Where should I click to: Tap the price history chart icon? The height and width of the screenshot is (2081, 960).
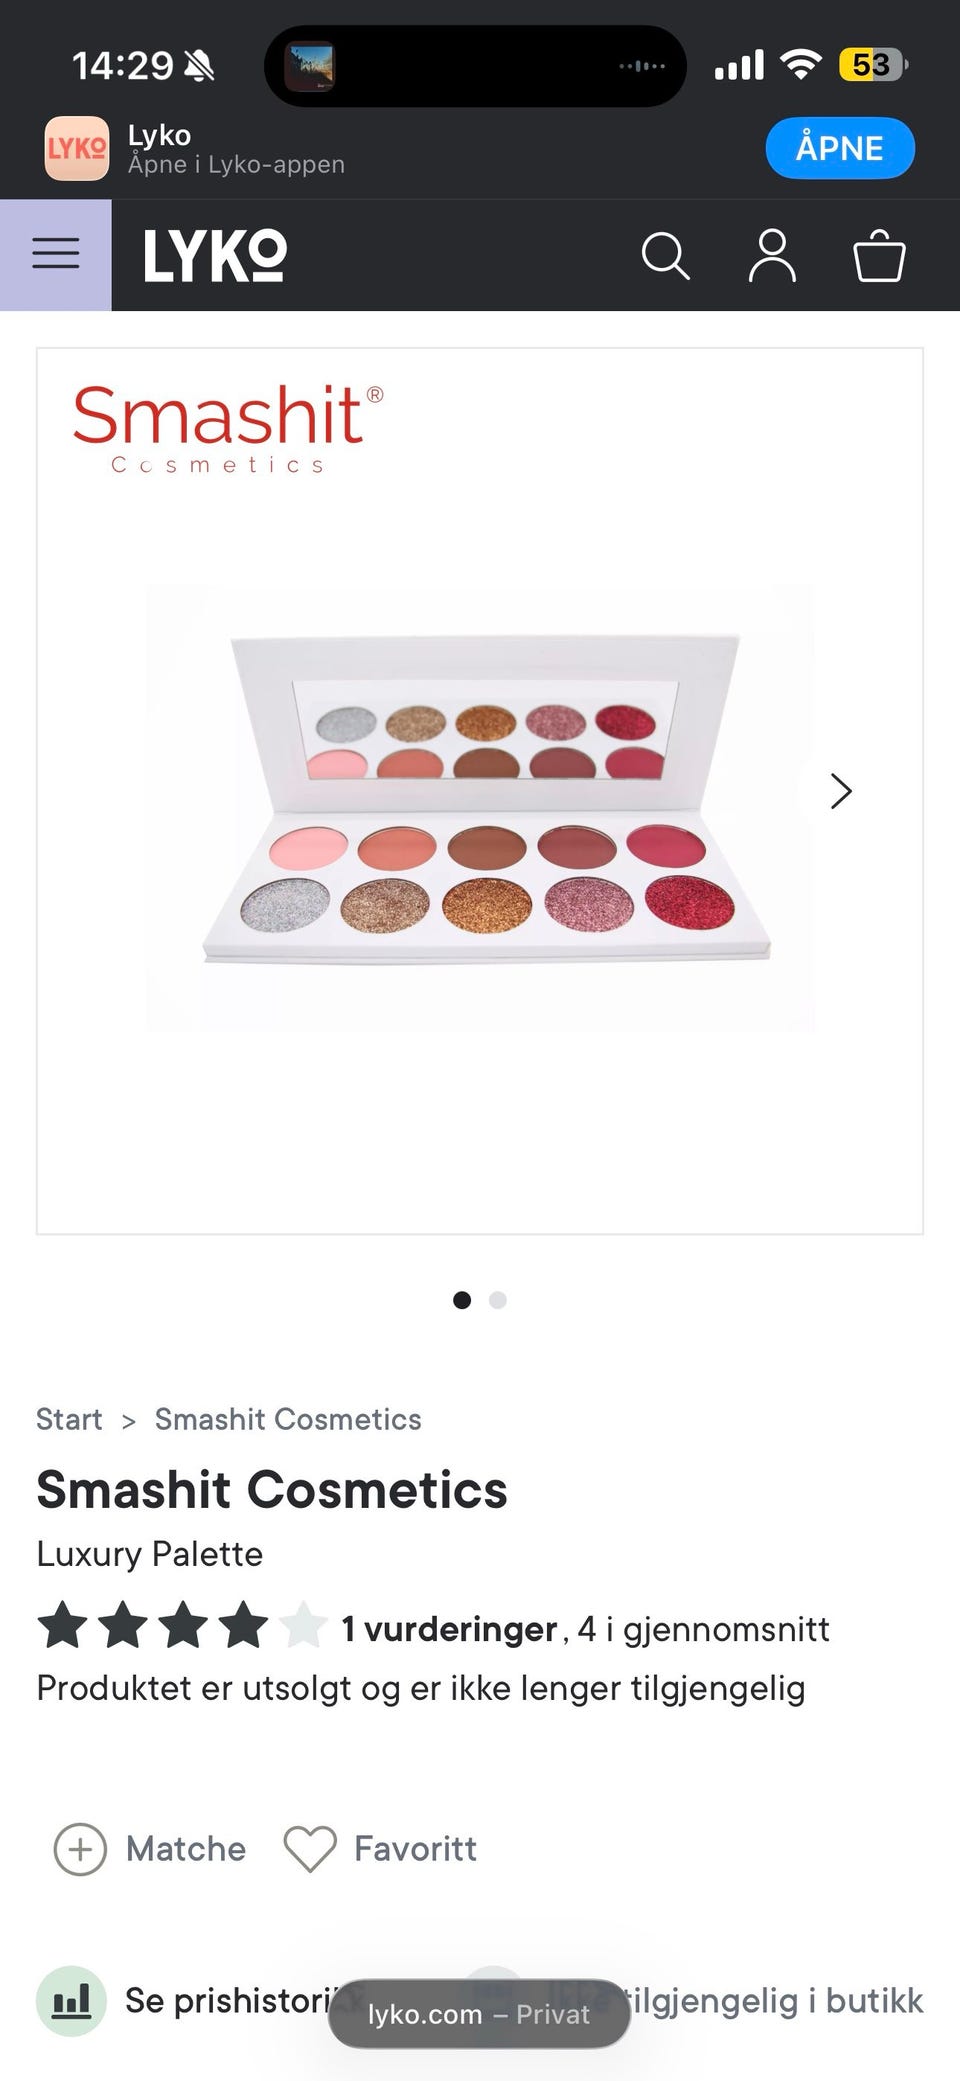click(x=71, y=2001)
